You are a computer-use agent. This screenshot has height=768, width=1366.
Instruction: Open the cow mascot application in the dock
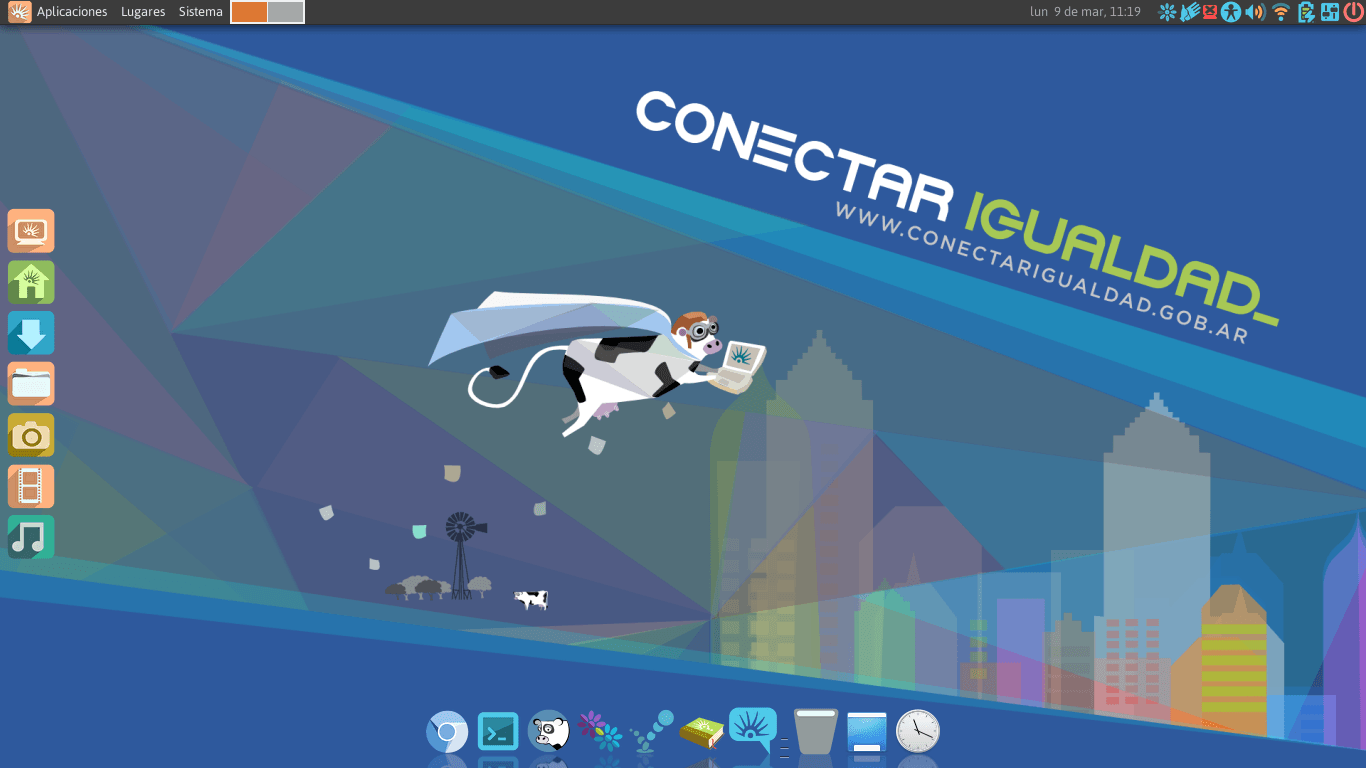(549, 731)
